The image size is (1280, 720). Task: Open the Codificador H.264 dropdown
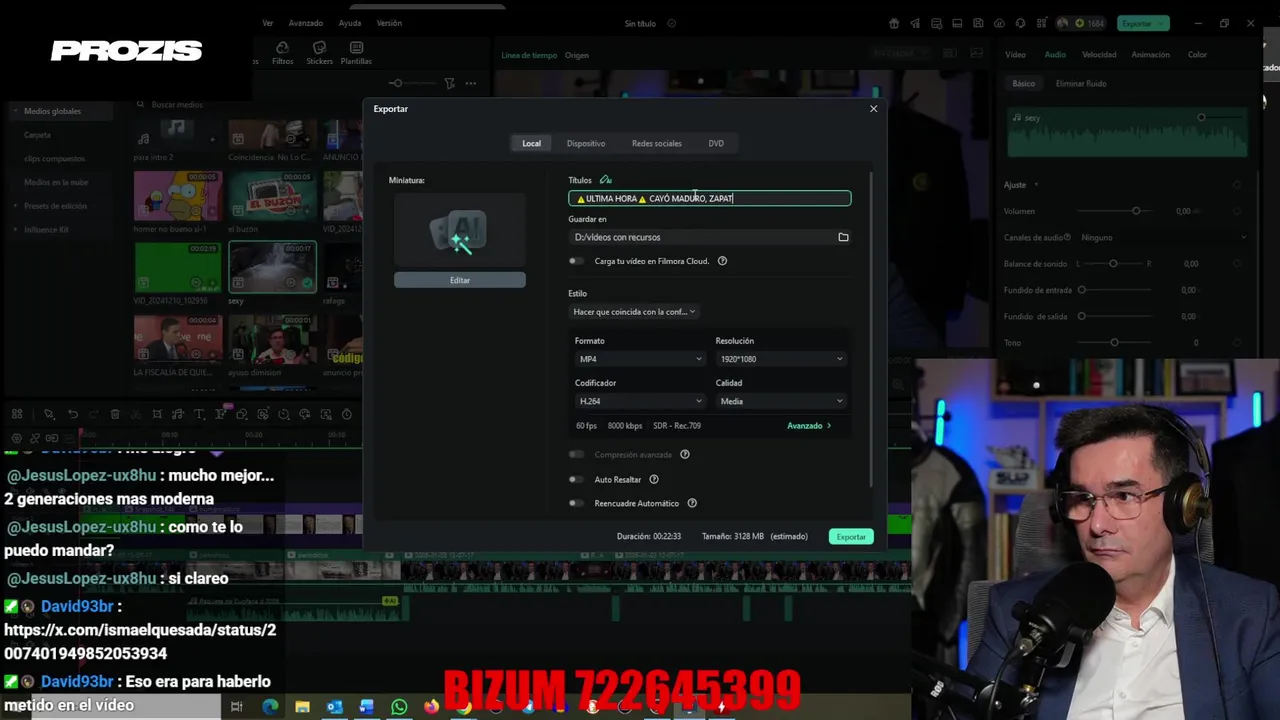[640, 401]
